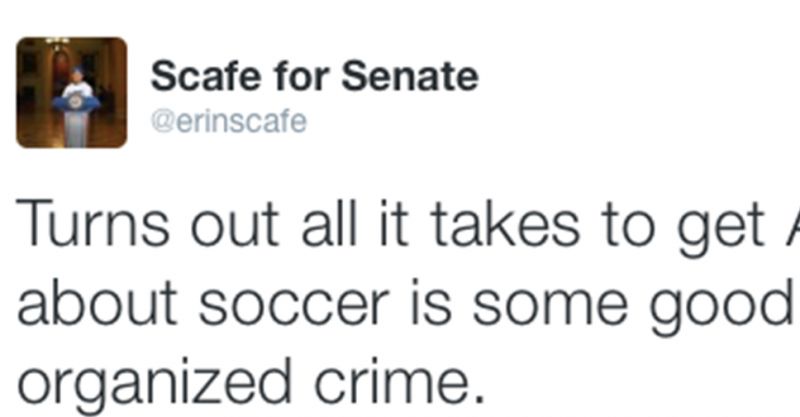This screenshot has height=417, width=800.
Task: Open the Scafe for Senate profile picture
Action: (x=72, y=92)
